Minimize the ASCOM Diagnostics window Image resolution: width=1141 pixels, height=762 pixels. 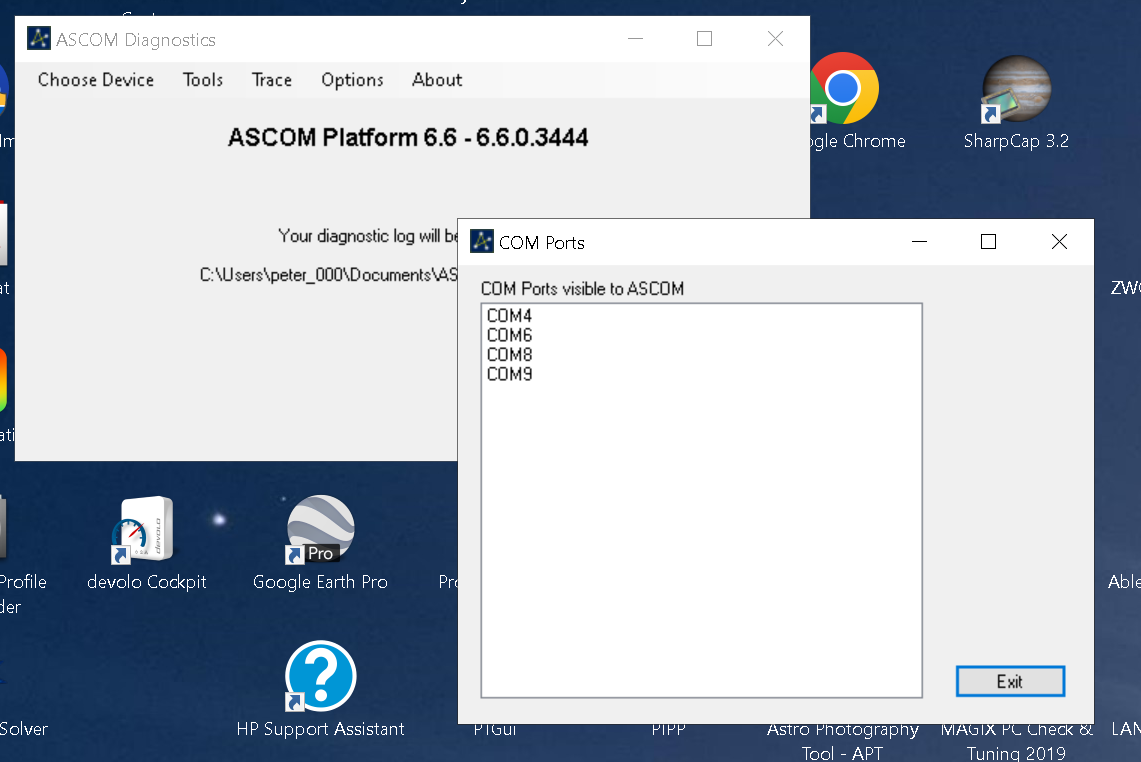tap(635, 39)
